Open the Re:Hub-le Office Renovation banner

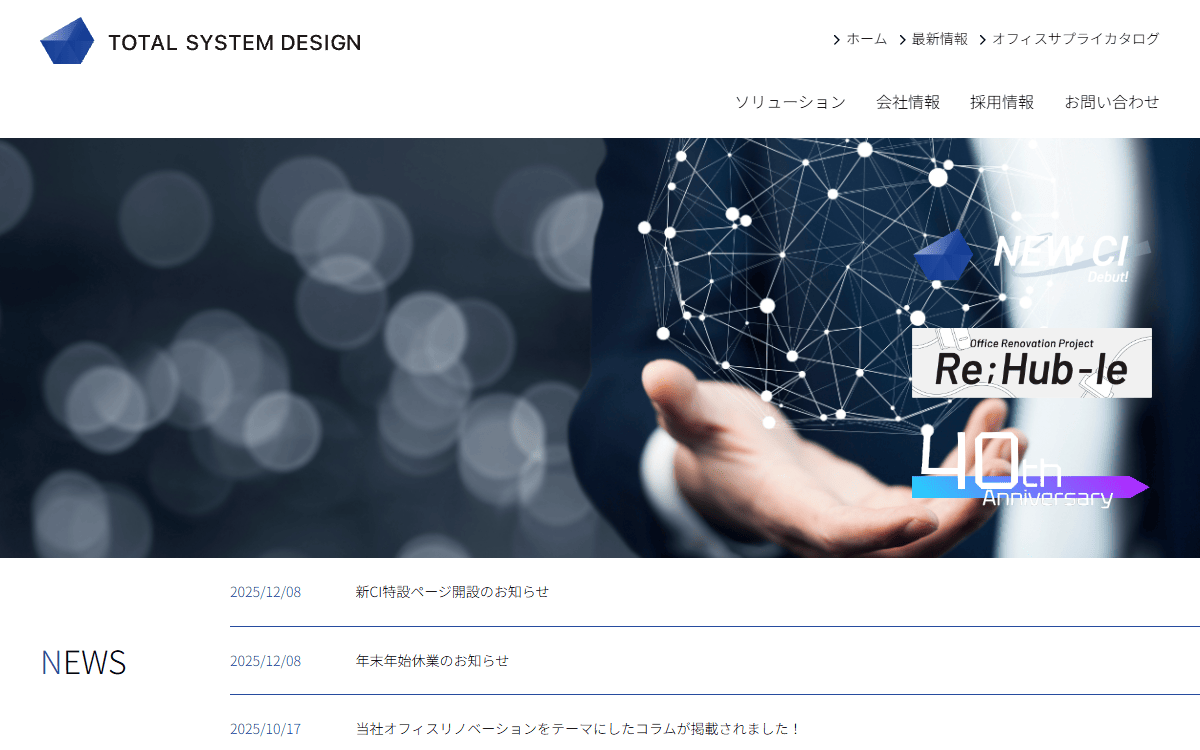(1032, 363)
